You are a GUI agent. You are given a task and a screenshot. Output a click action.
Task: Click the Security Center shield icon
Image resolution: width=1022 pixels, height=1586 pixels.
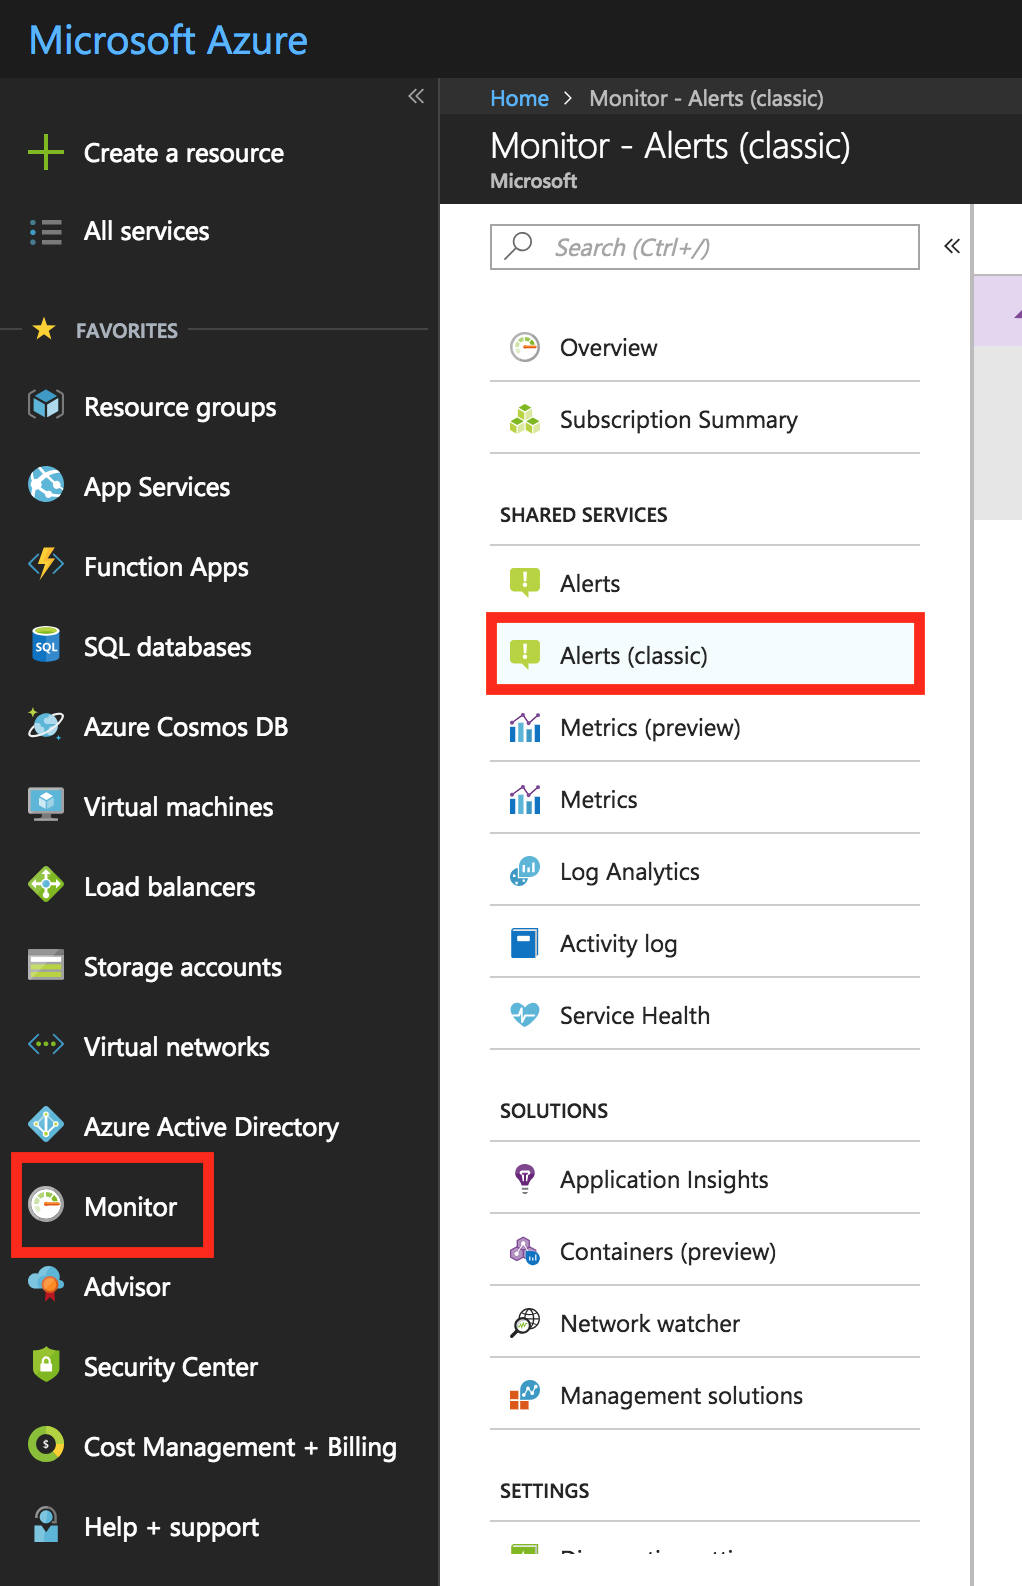coord(46,1364)
